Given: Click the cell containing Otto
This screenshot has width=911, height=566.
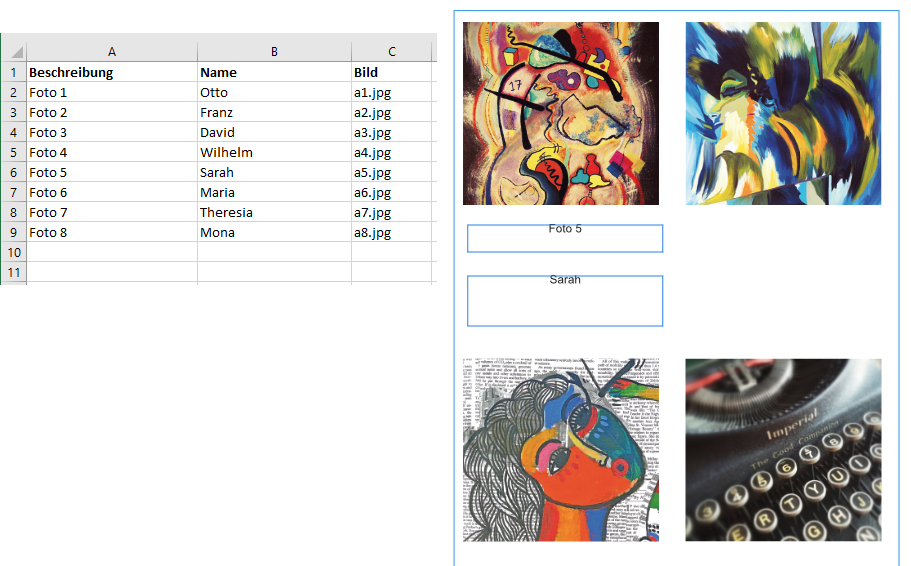Looking at the screenshot, I should 274,92.
